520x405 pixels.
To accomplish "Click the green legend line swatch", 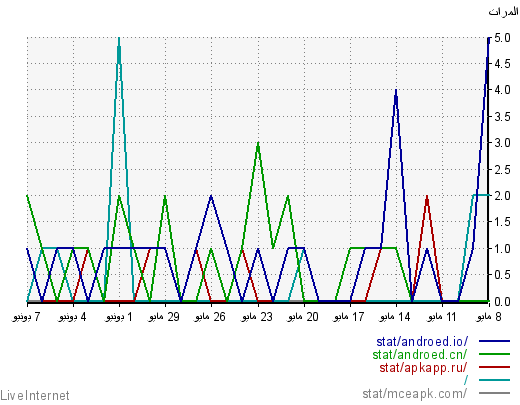I will 494,354.
